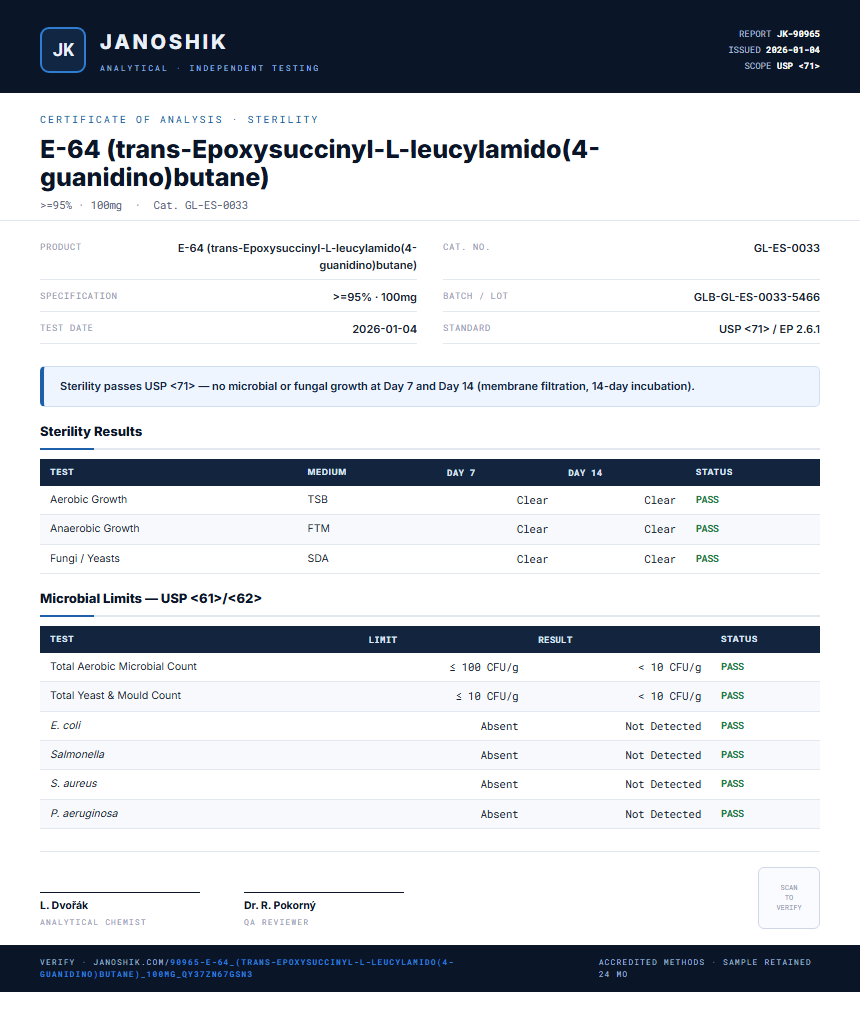Click RESULT column header

click(x=555, y=640)
